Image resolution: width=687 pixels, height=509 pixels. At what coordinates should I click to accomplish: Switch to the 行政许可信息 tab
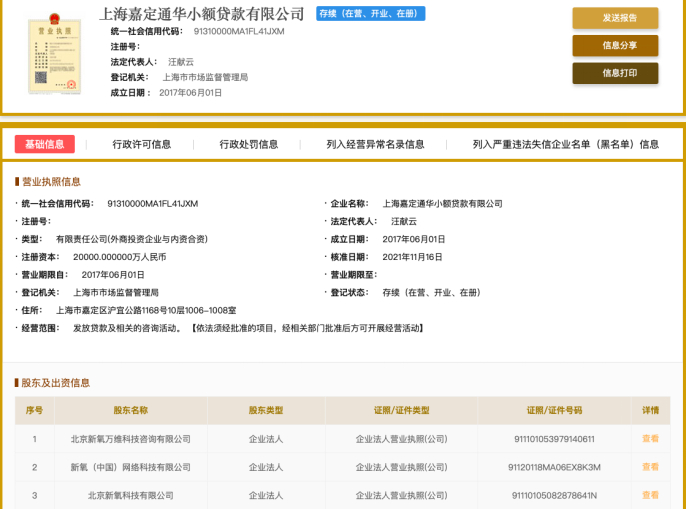point(142,144)
